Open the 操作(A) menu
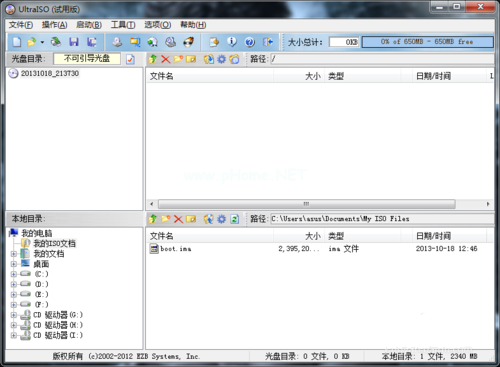 pos(54,25)
